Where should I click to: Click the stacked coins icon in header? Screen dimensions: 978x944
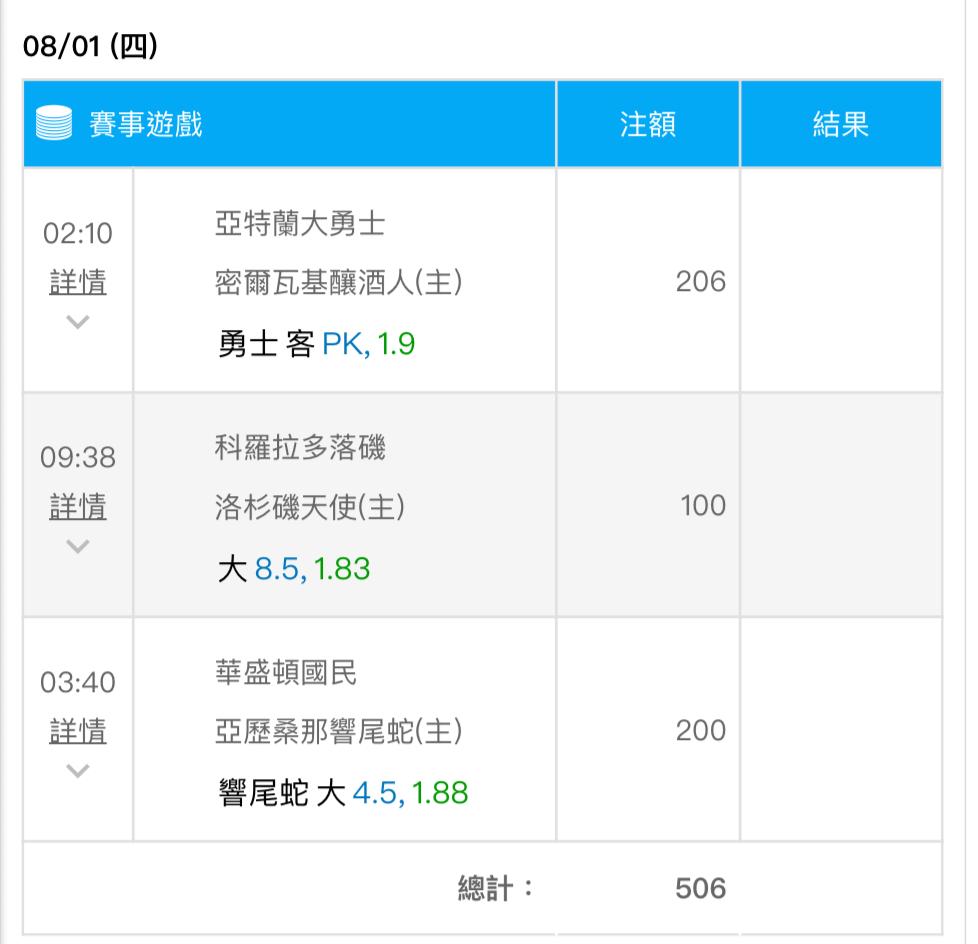(x=54, y=123)
